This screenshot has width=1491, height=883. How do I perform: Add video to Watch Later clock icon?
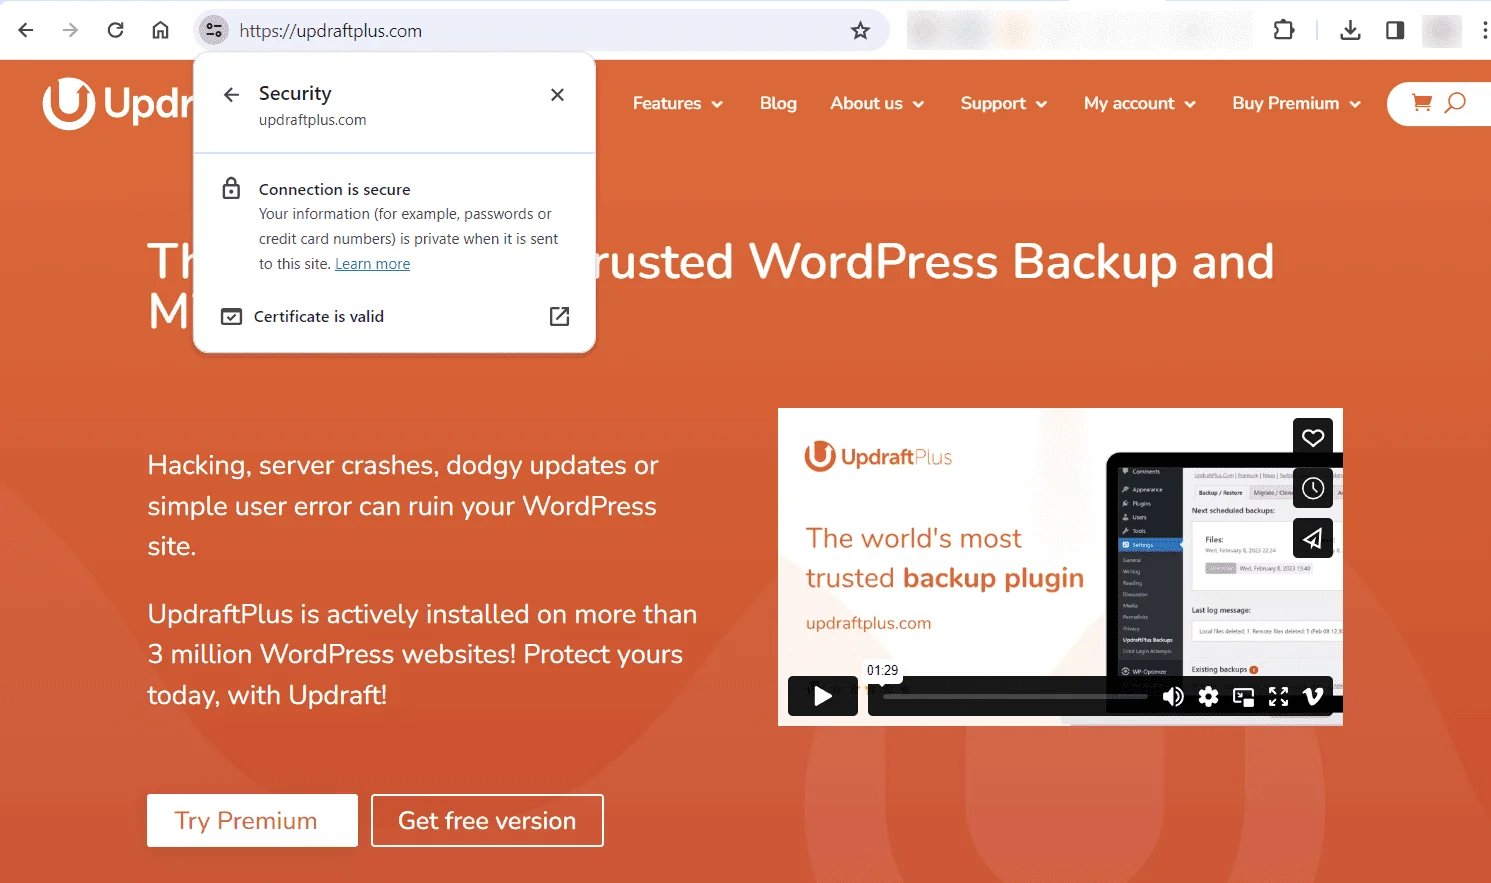pyautogui.click(x=1313, y=488)
